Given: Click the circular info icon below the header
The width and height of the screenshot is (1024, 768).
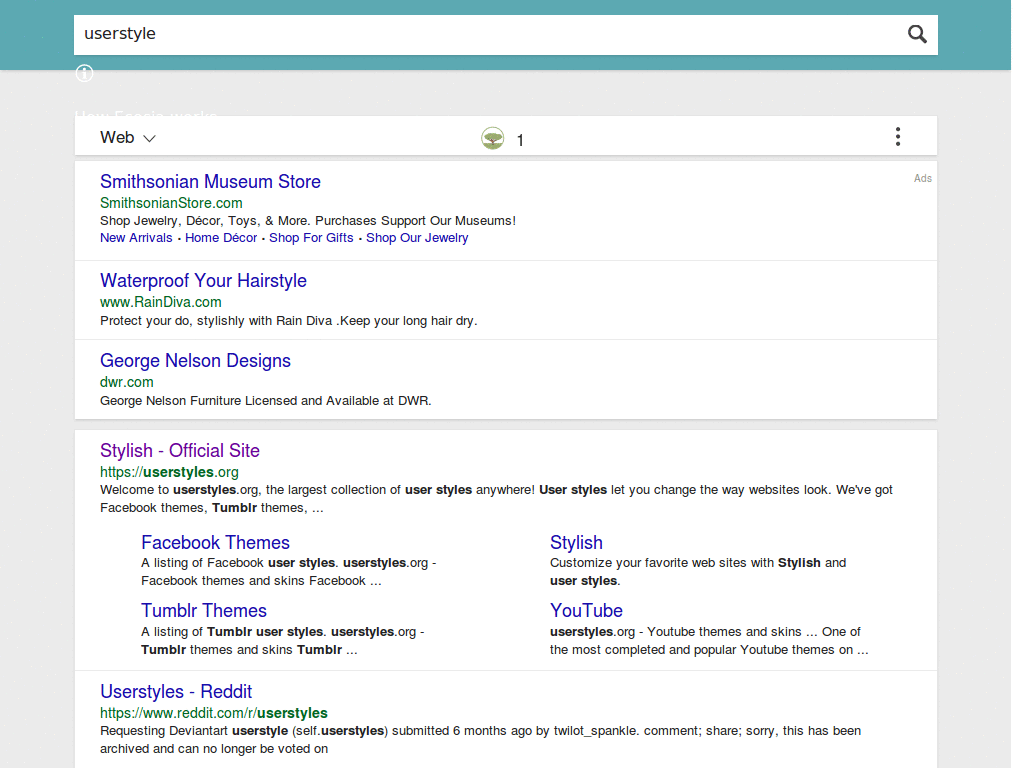Looking at the screenshot, I should [x=84, y=73].
